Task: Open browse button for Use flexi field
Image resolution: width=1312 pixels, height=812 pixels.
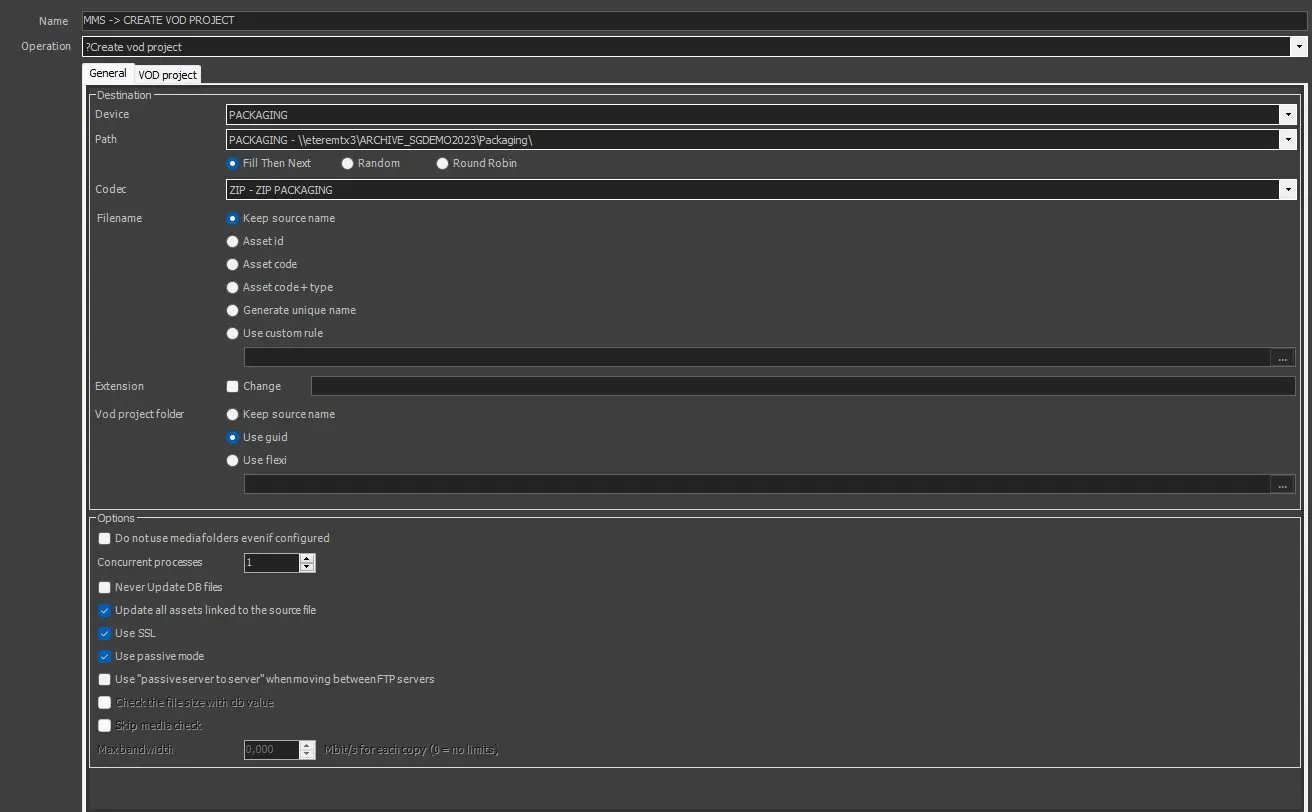Action: pyautogui.click(x=1282, y=484)
